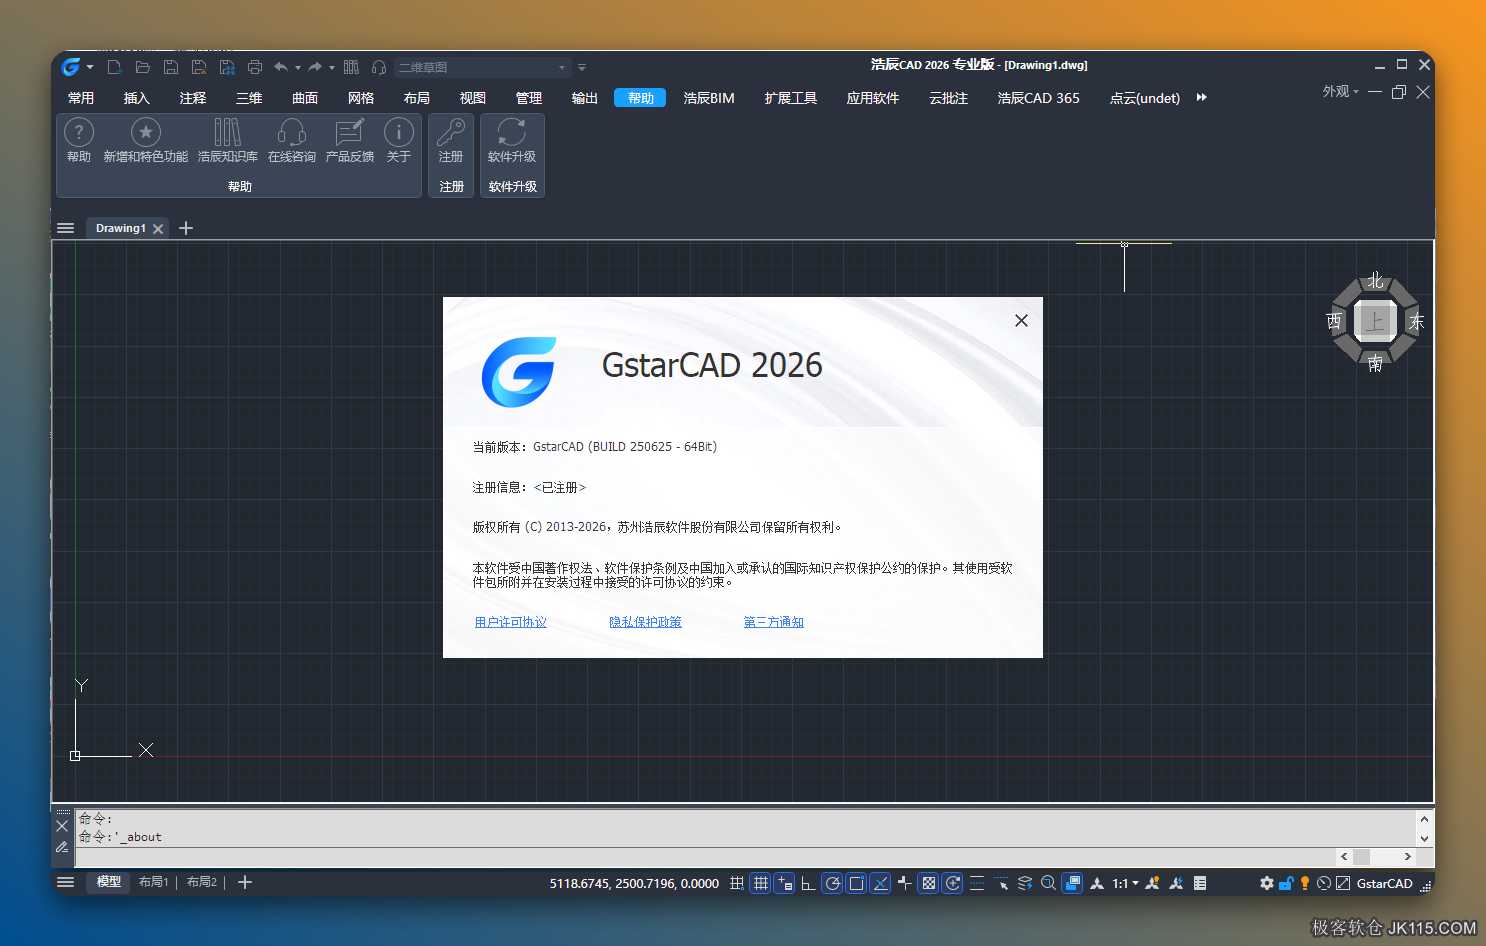This screenshot has height=946, width=1486.
Task: Expand the application menu arrow beside logo
Action: pyautogui.click(x=90, y=67)
